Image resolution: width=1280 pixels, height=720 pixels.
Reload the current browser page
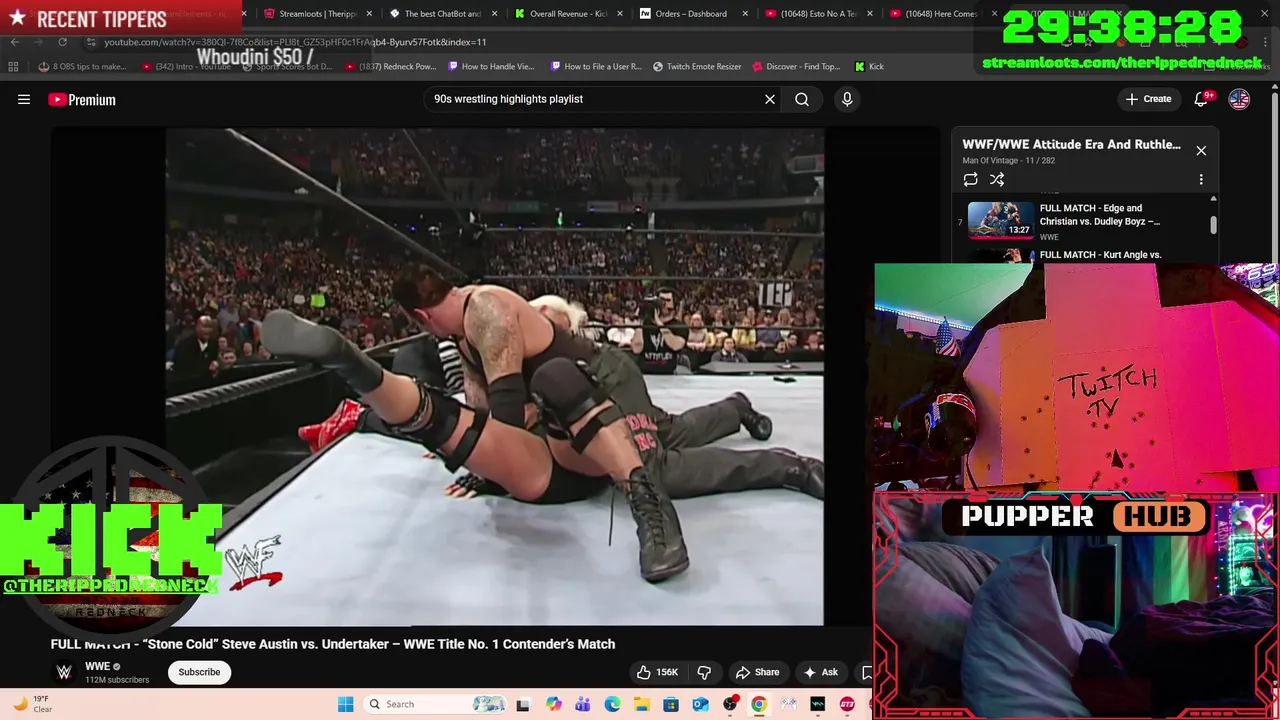(x=62, y=42)
